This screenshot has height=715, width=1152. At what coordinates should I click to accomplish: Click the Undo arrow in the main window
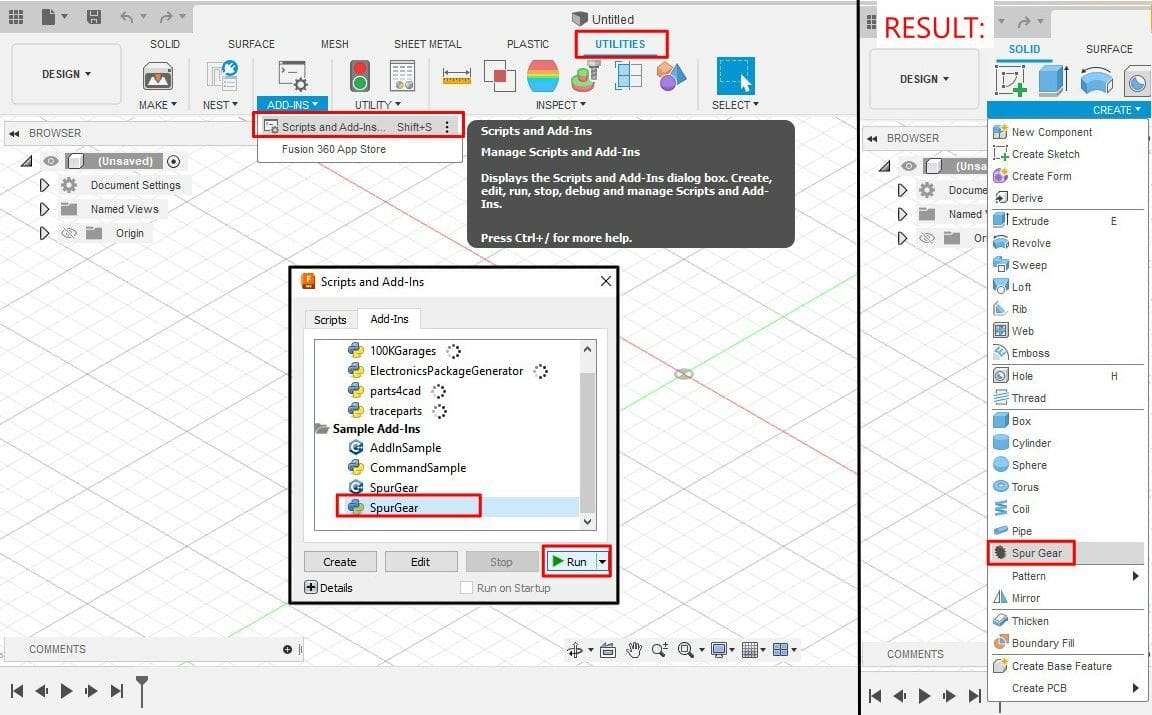pyautogui.click(x=127, y=16)
